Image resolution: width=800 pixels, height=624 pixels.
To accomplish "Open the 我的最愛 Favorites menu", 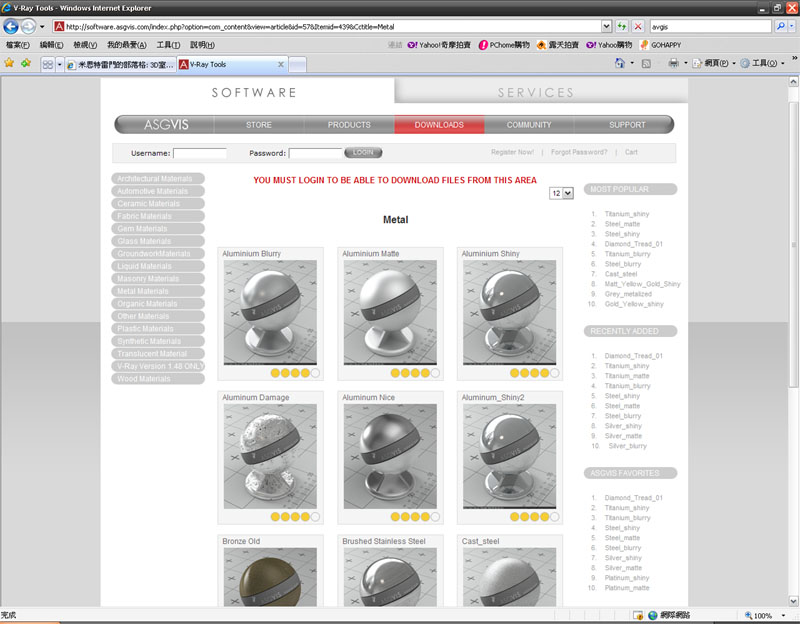I will pyautogui.click(x=127, y=45).
